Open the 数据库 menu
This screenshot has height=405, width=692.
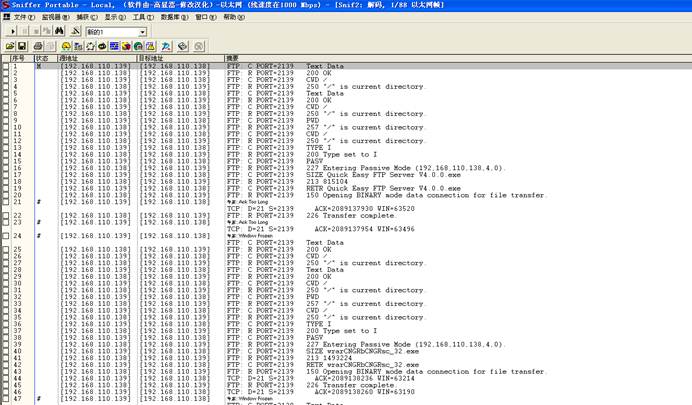174,17
